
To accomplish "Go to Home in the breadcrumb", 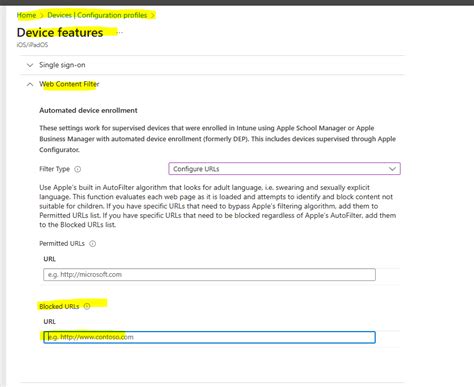I will [x=26, y=15].
